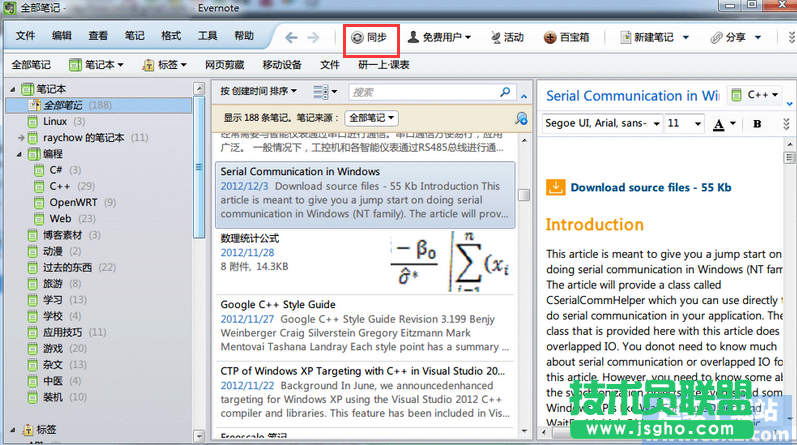The image size is (797, 445).
Task: Click the 新建笔记 new note button
Action: point(645,38)
